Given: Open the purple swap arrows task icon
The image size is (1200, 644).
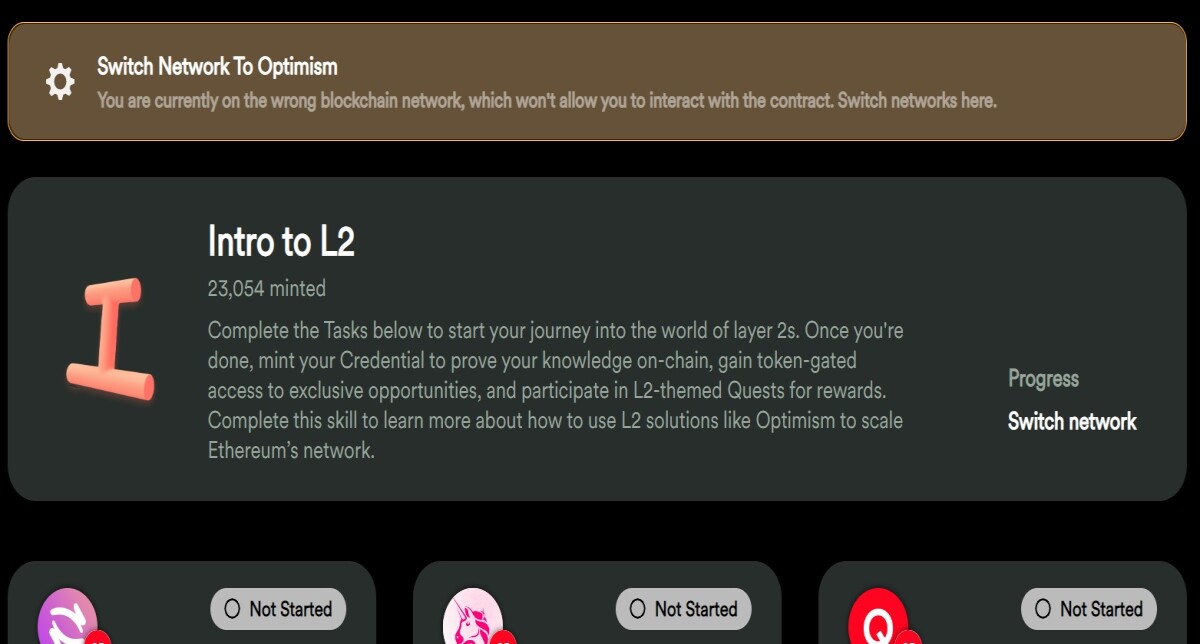Looking at the screenshot, I should [x=68, y=618].
